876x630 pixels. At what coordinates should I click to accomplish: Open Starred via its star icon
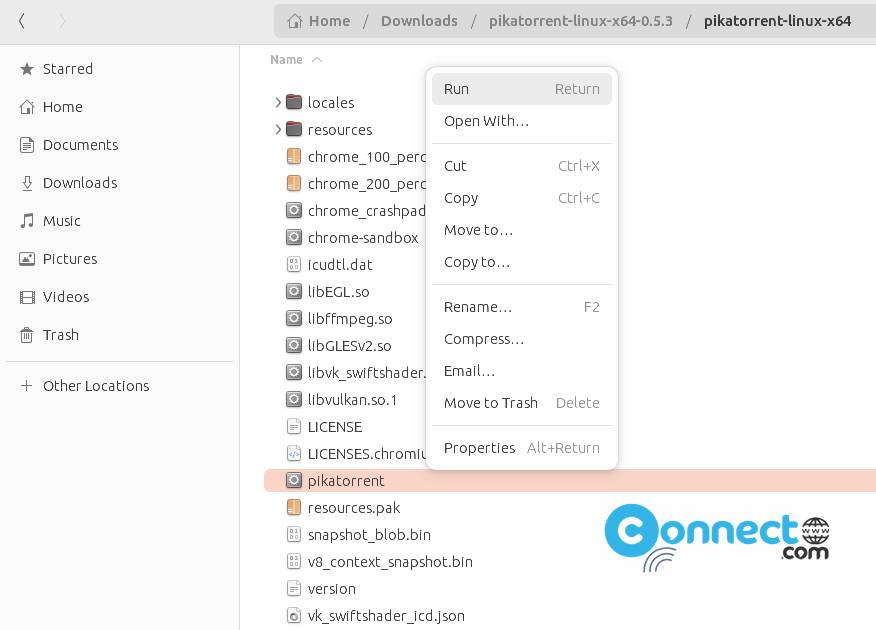click(26, 69)
